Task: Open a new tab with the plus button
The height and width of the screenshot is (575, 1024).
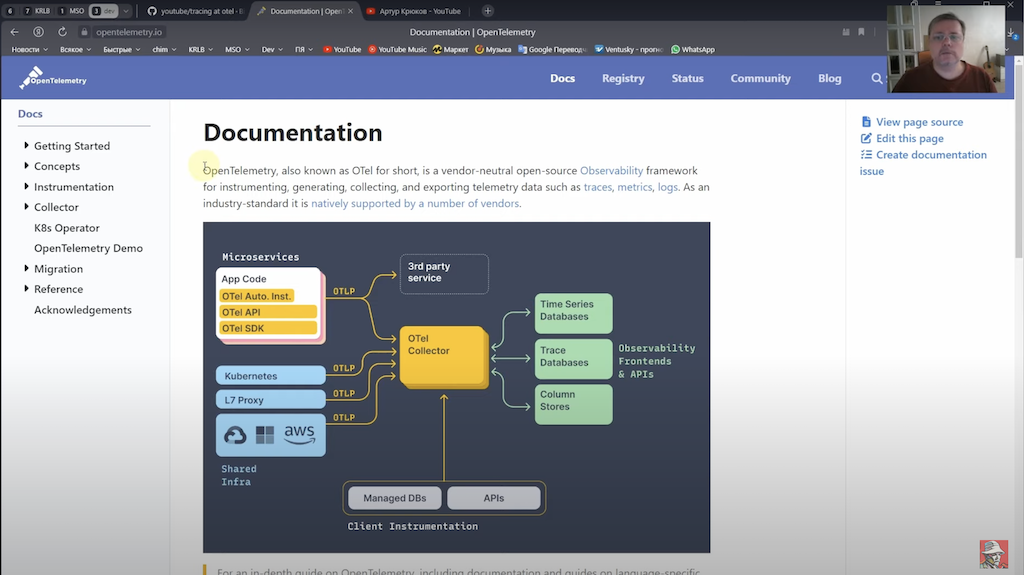Action: point(487,11)
